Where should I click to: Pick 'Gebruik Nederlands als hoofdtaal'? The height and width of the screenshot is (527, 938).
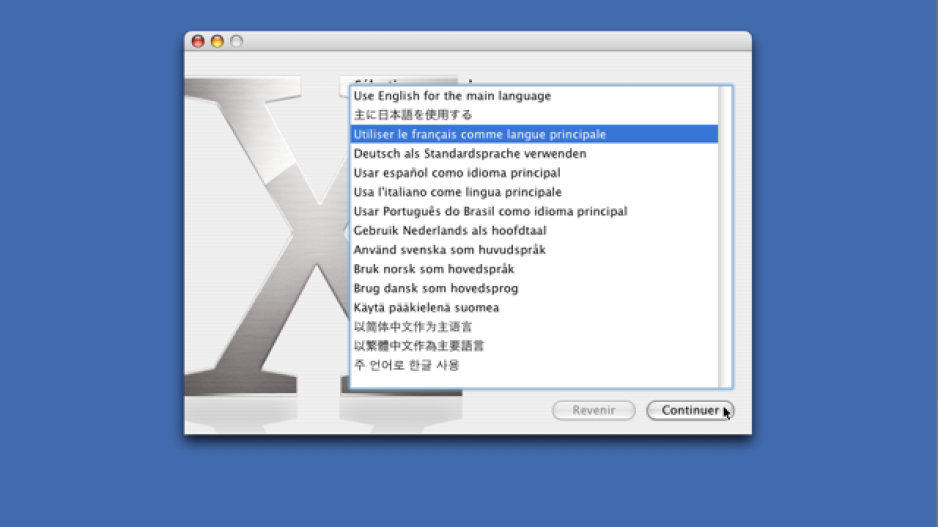coord(534,230)
